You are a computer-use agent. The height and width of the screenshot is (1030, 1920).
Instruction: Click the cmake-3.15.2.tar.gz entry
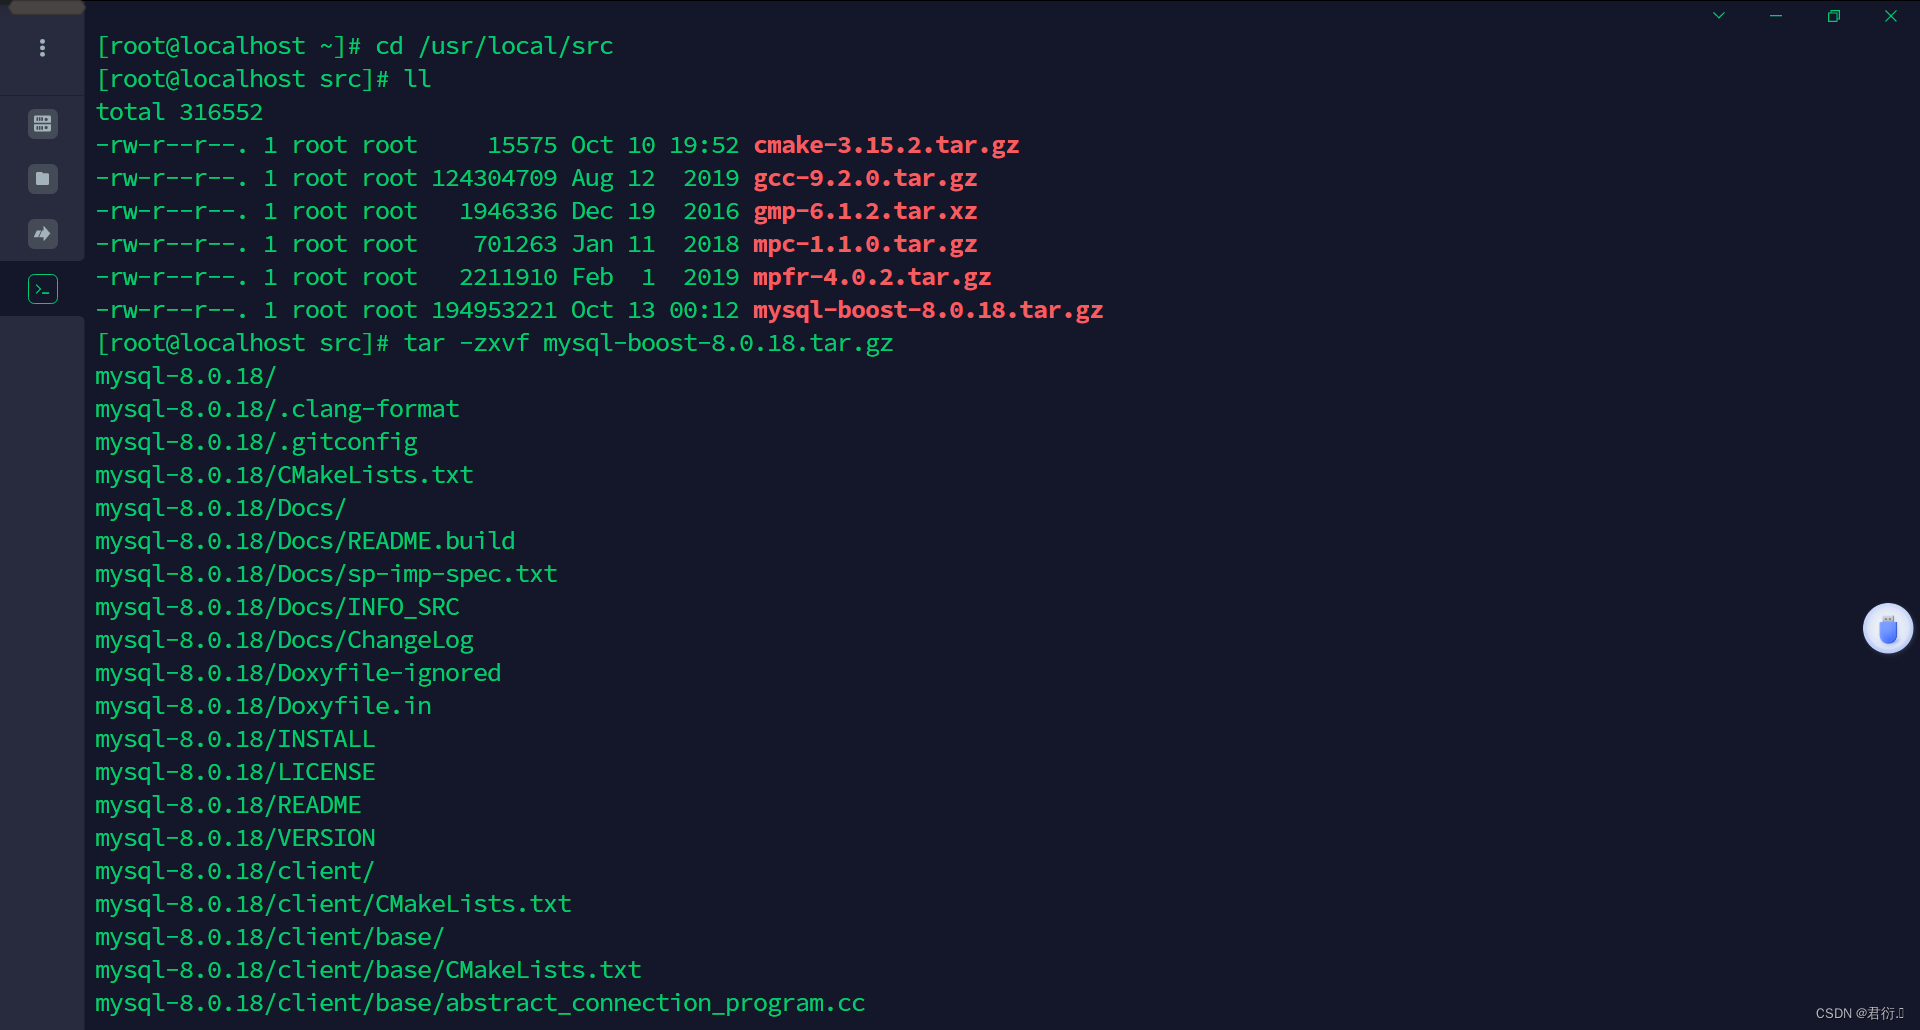tap(886, 145)
